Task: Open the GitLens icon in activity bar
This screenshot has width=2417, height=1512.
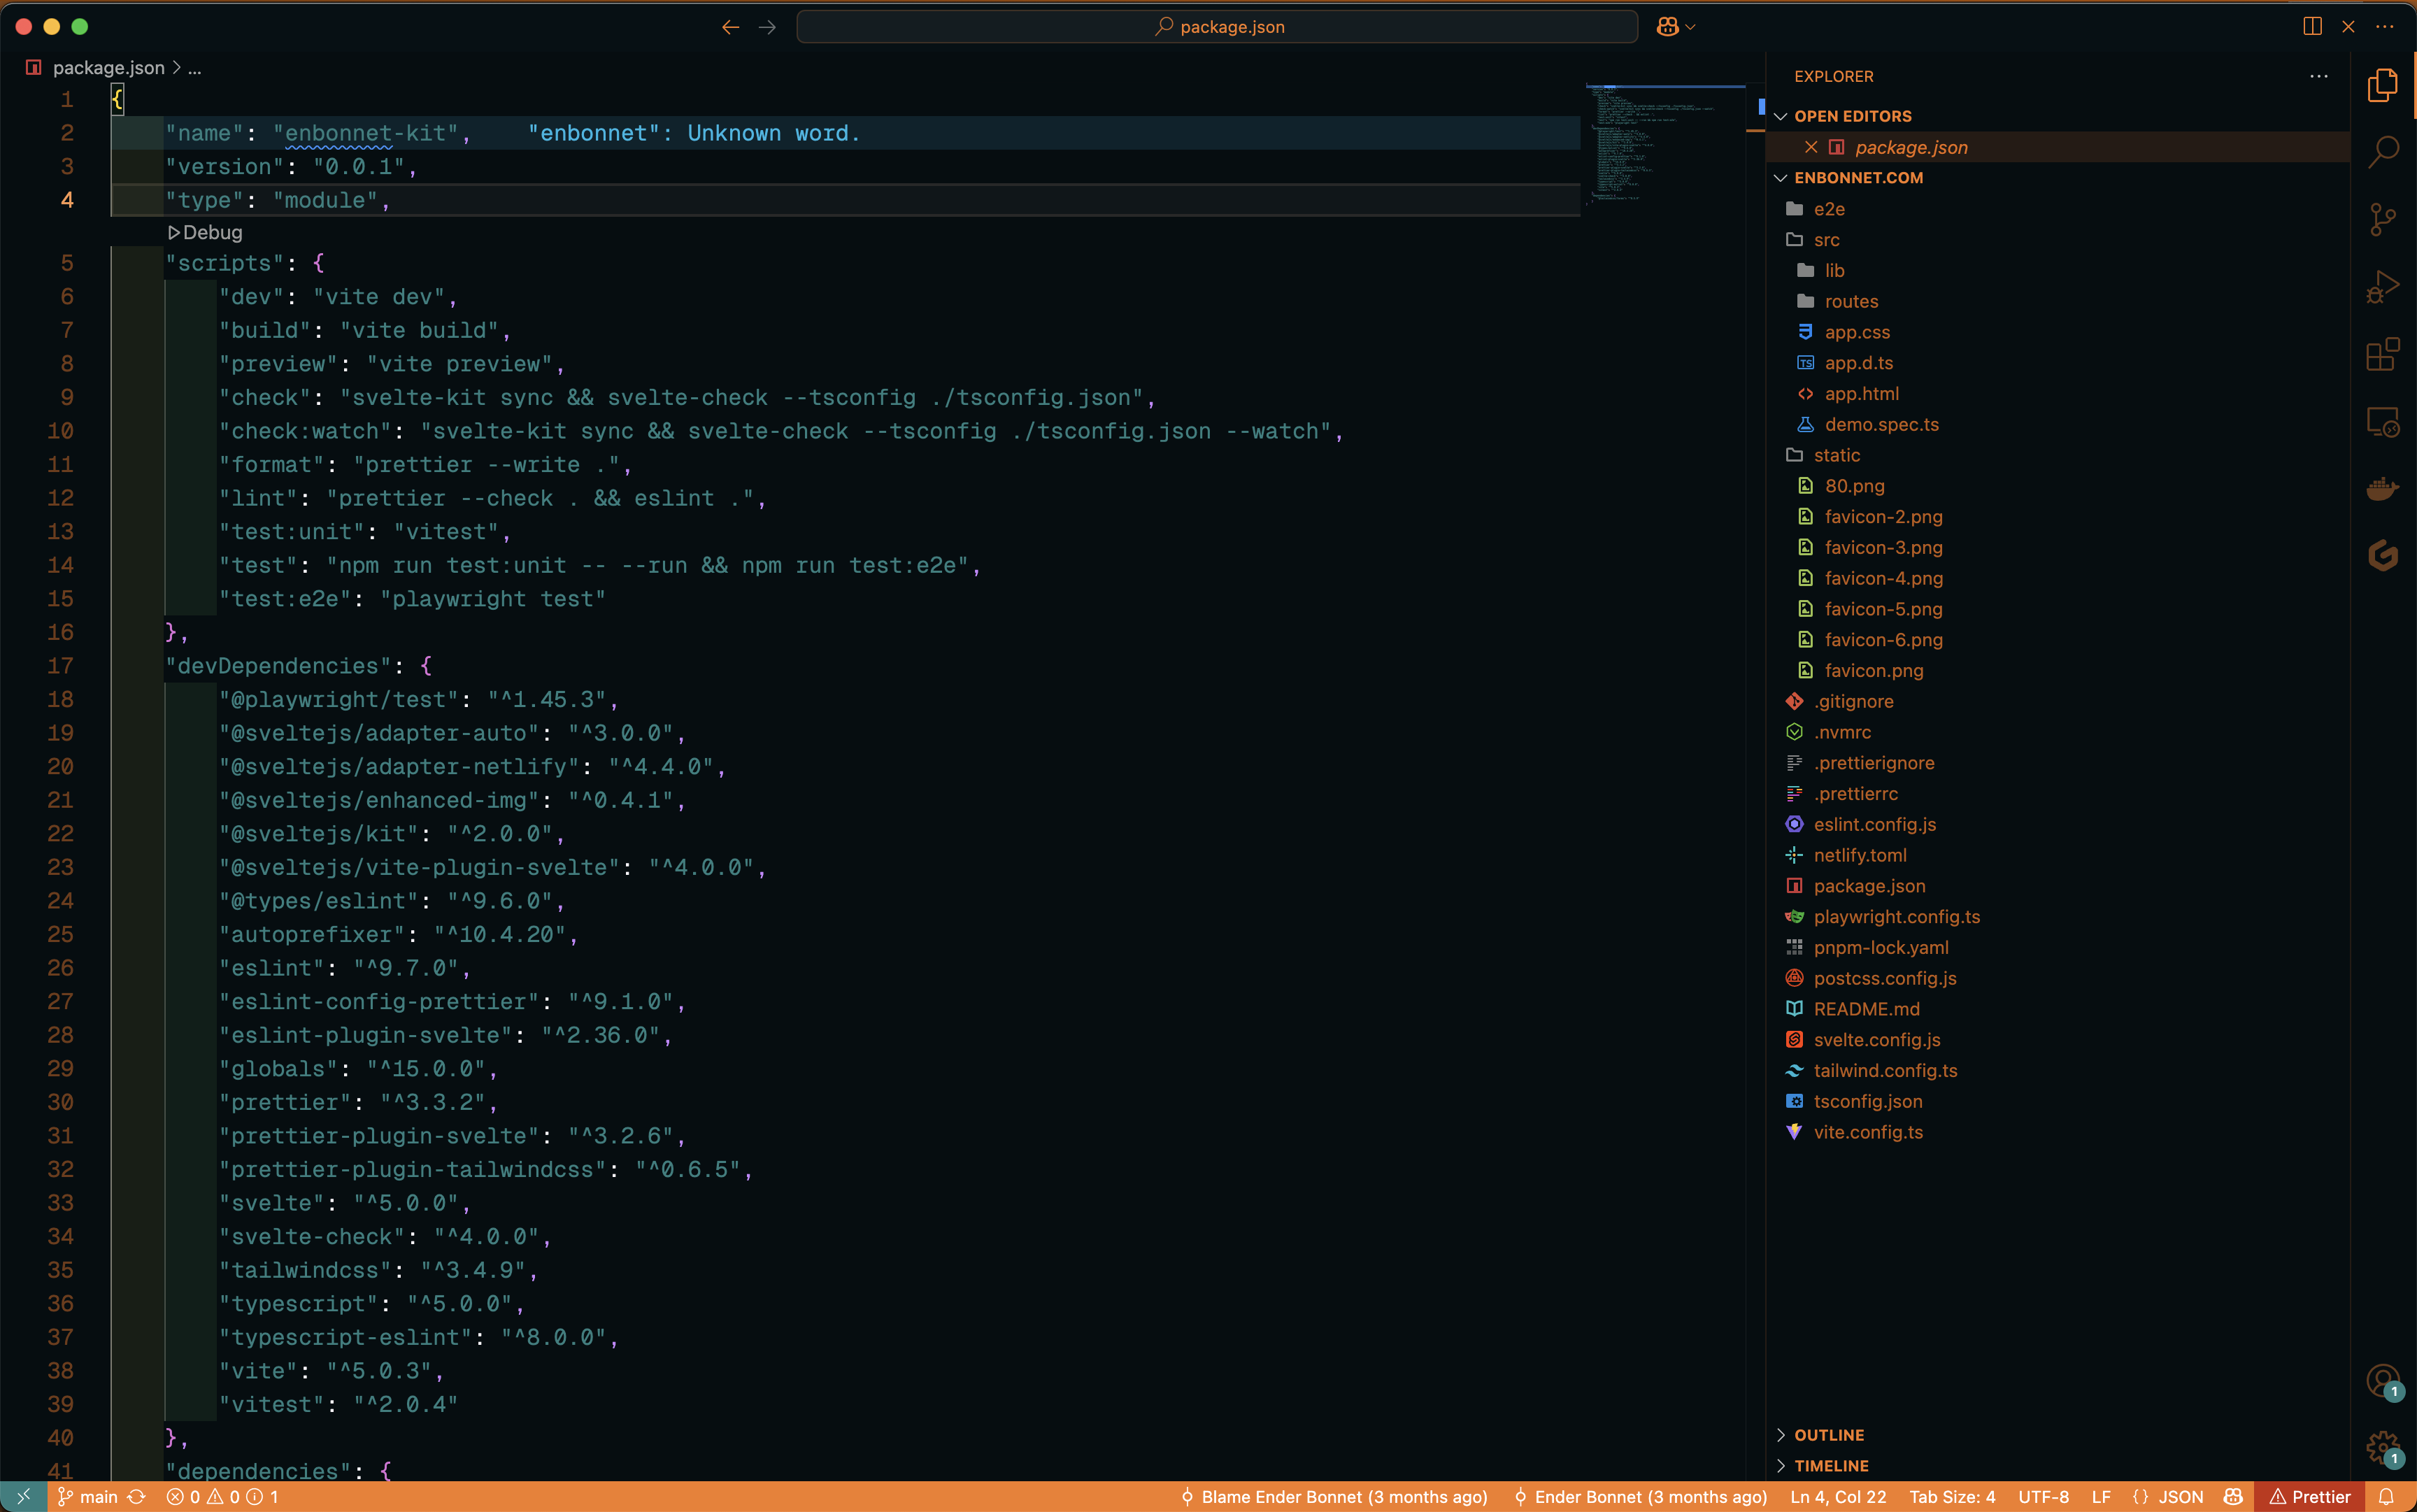Action: point(2382,556)
